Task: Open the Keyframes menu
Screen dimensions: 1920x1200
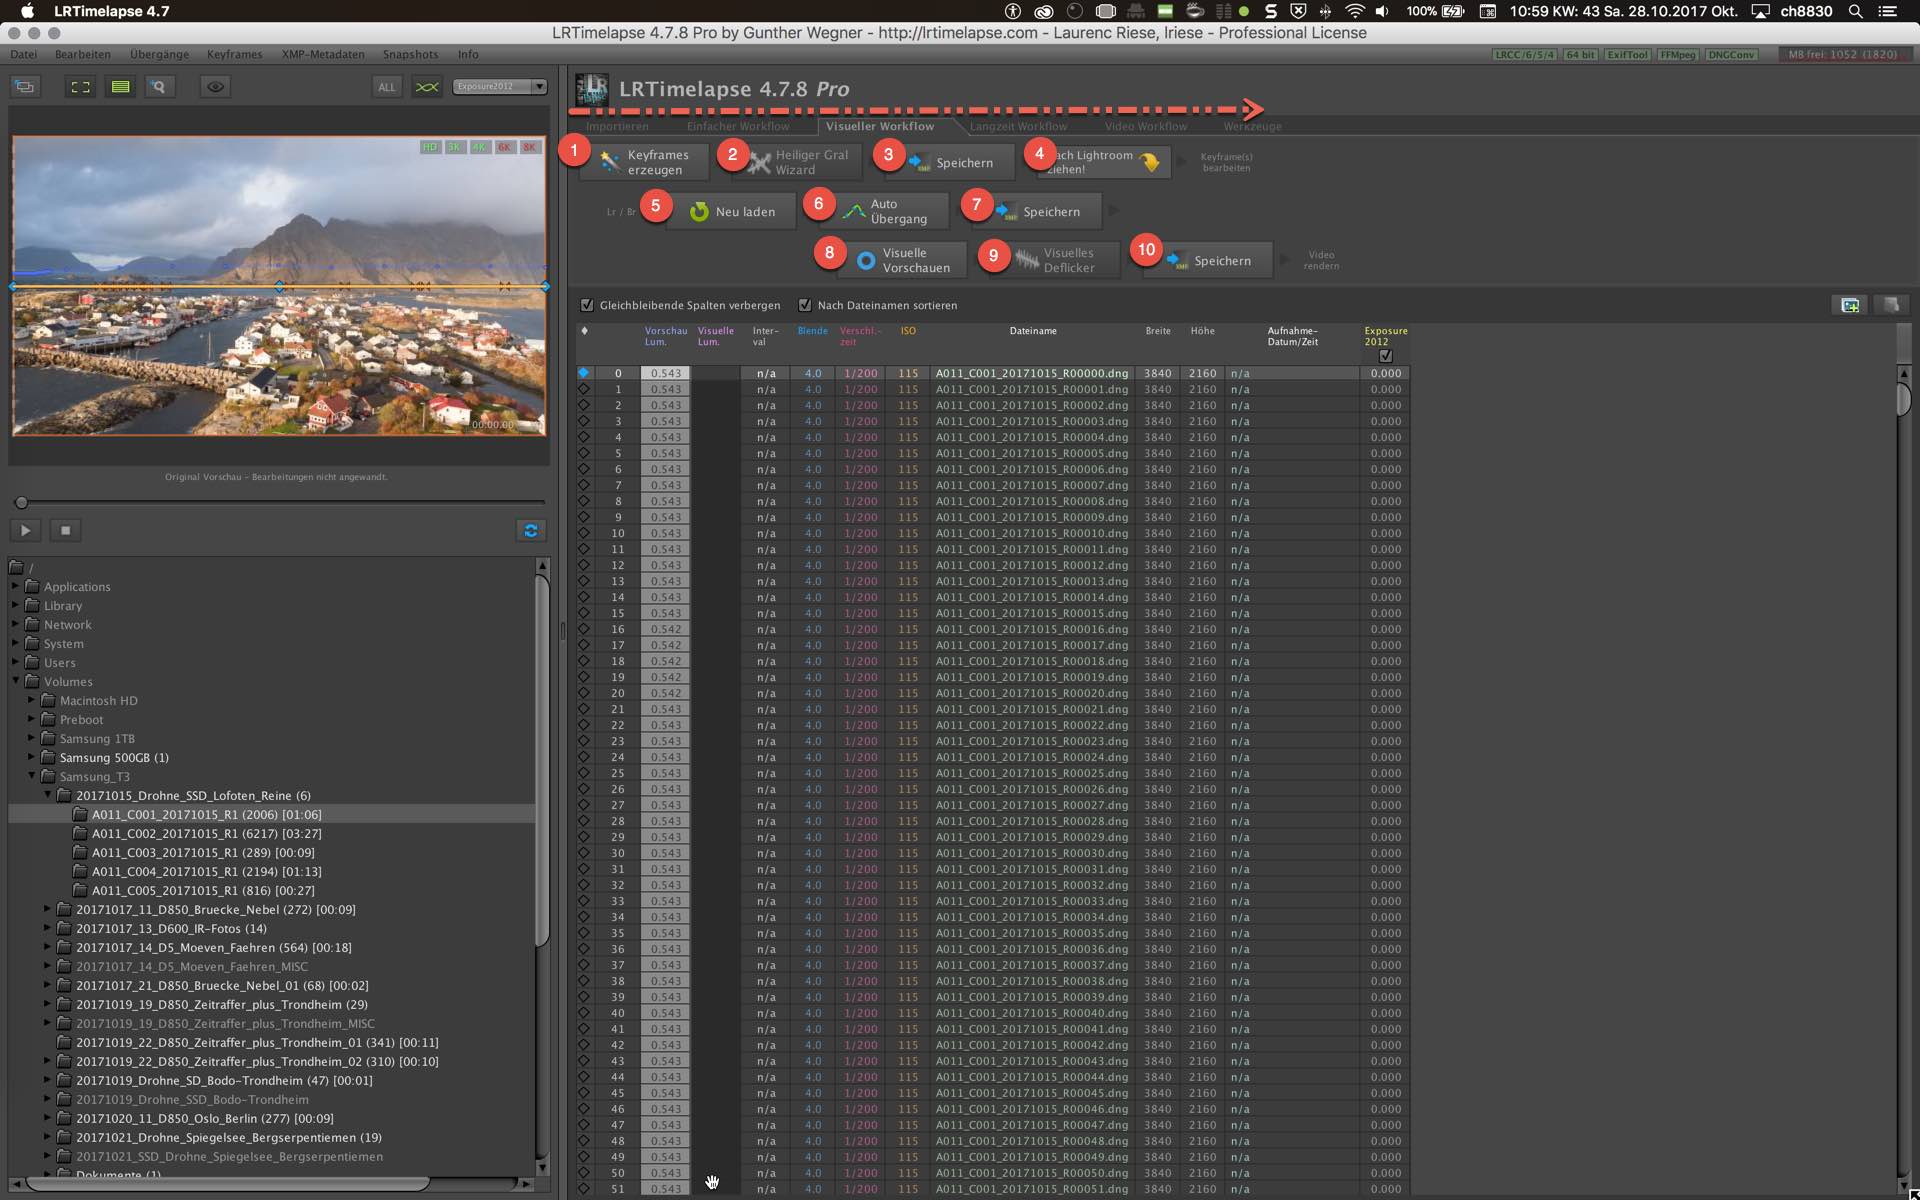Action: (x=234, y=54)
